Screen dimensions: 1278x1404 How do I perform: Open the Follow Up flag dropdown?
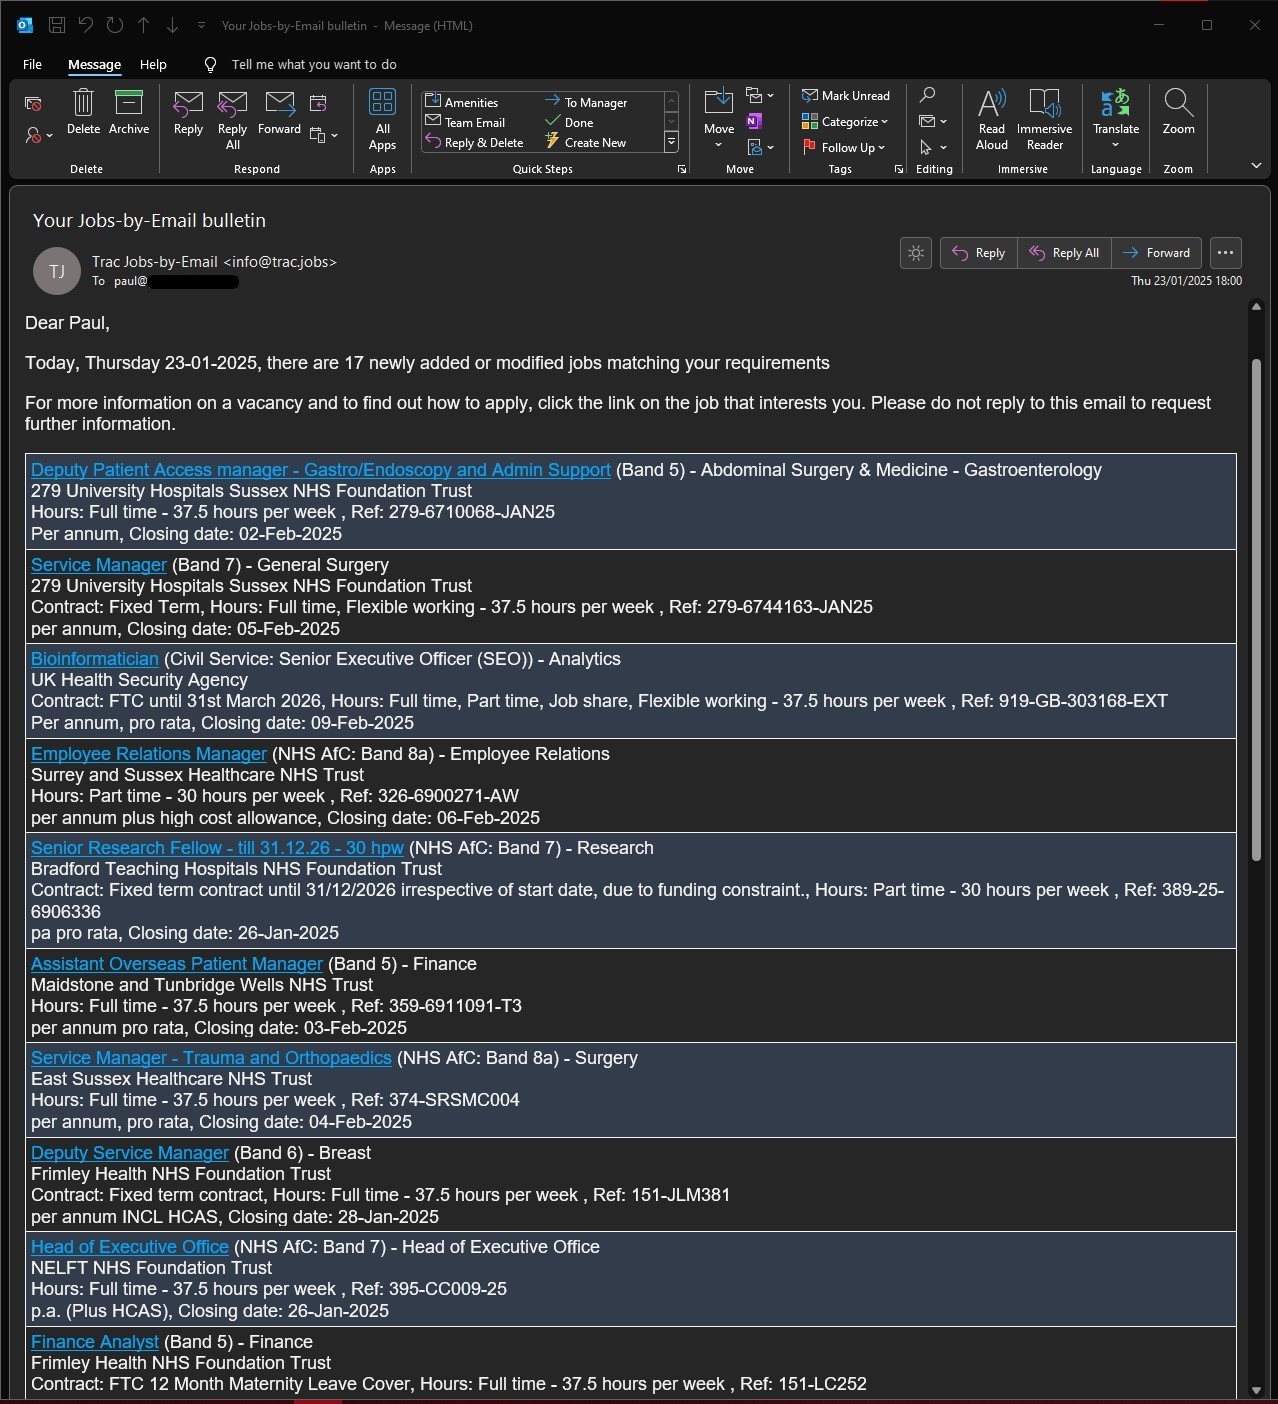[x=844, y=148]
